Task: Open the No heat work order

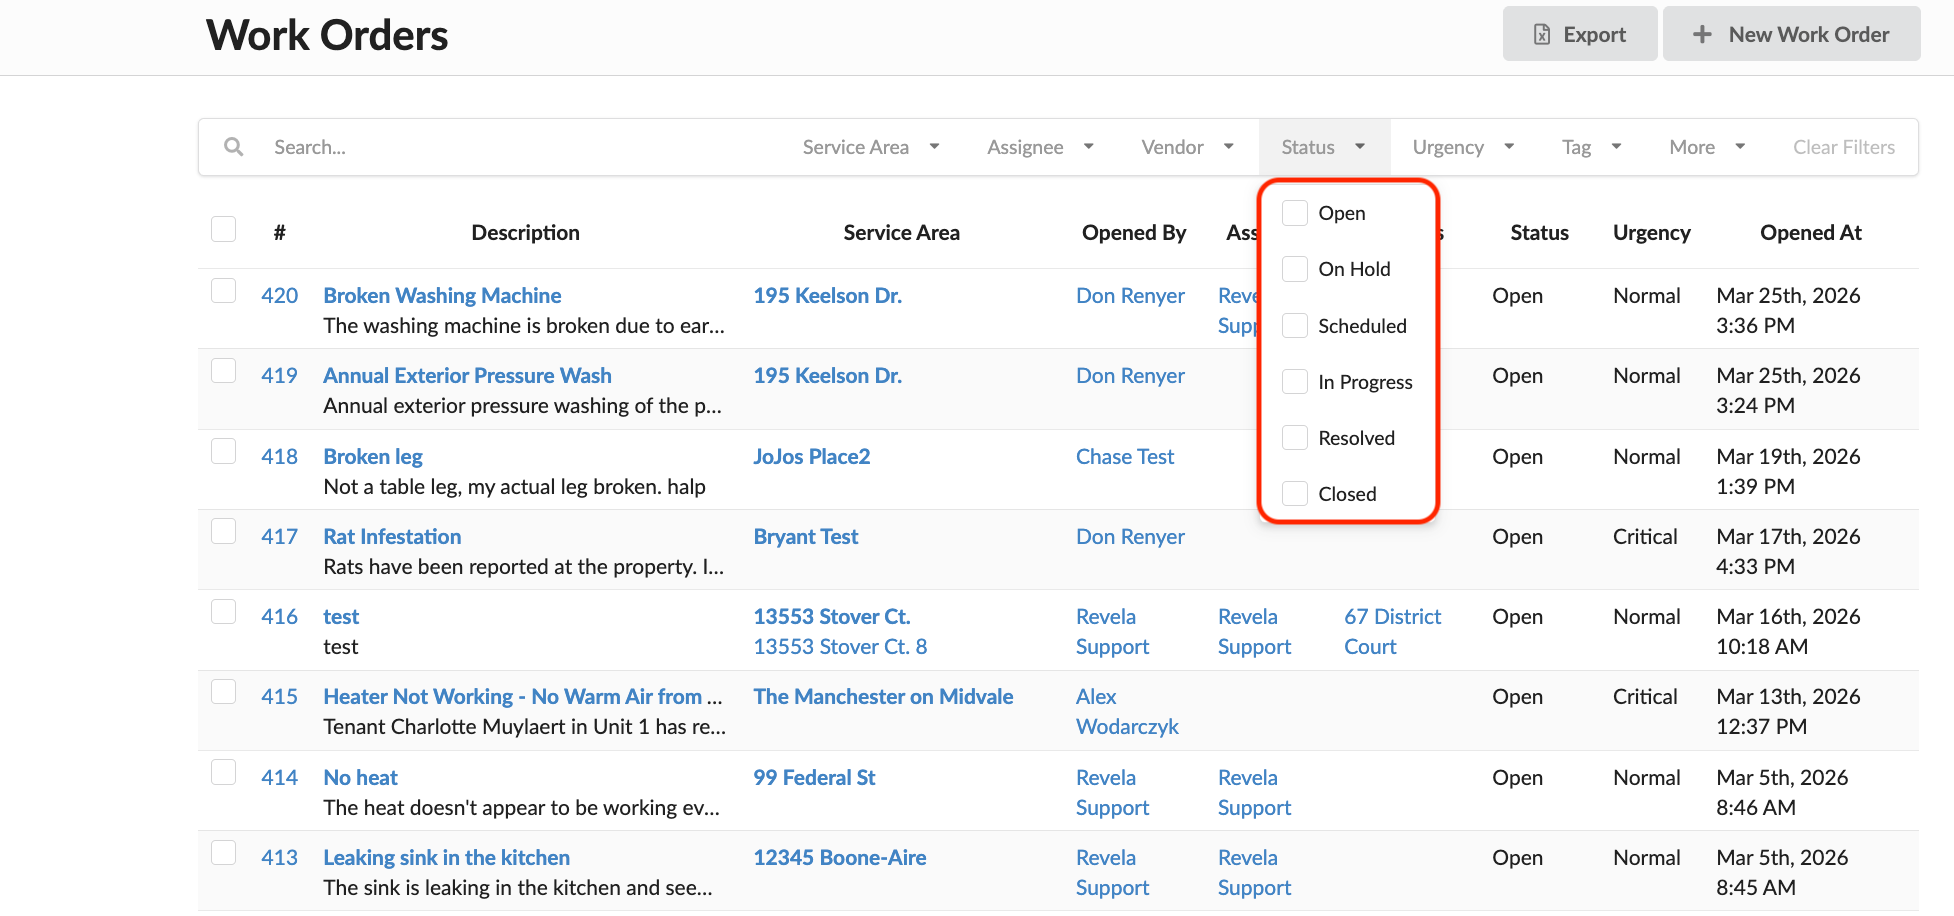Action: pos(360,778)
